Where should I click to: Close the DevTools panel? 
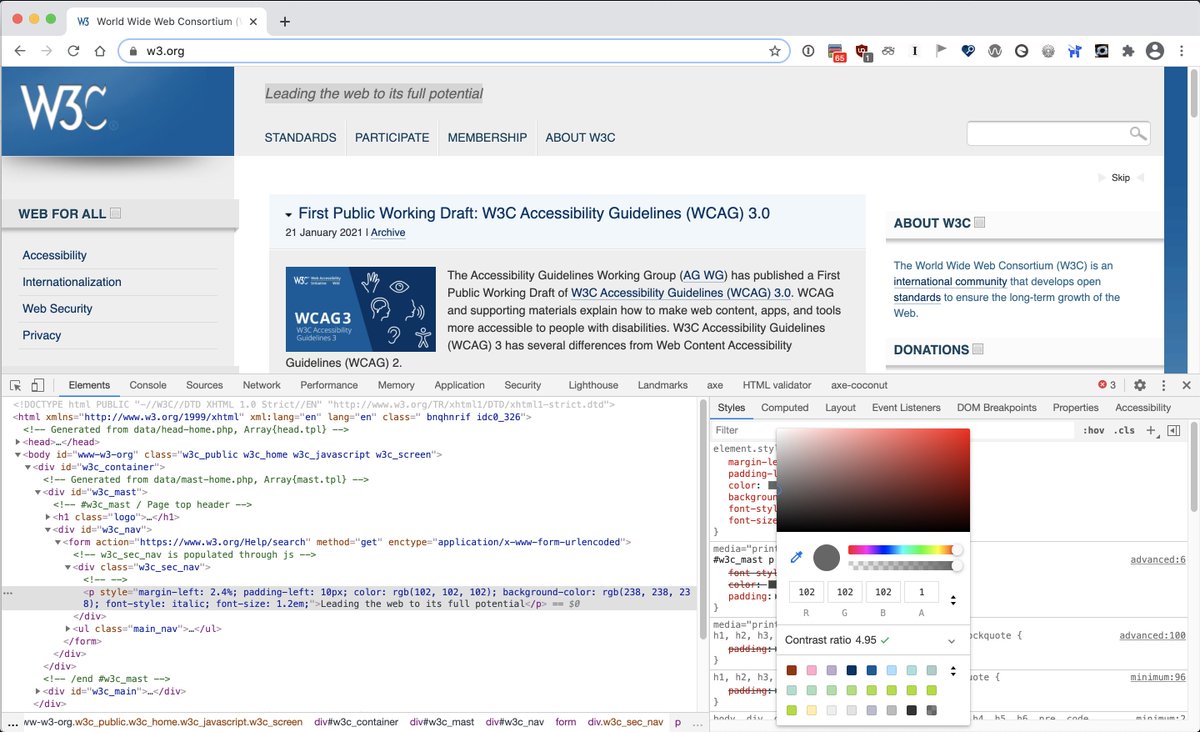click(1187, 385)
